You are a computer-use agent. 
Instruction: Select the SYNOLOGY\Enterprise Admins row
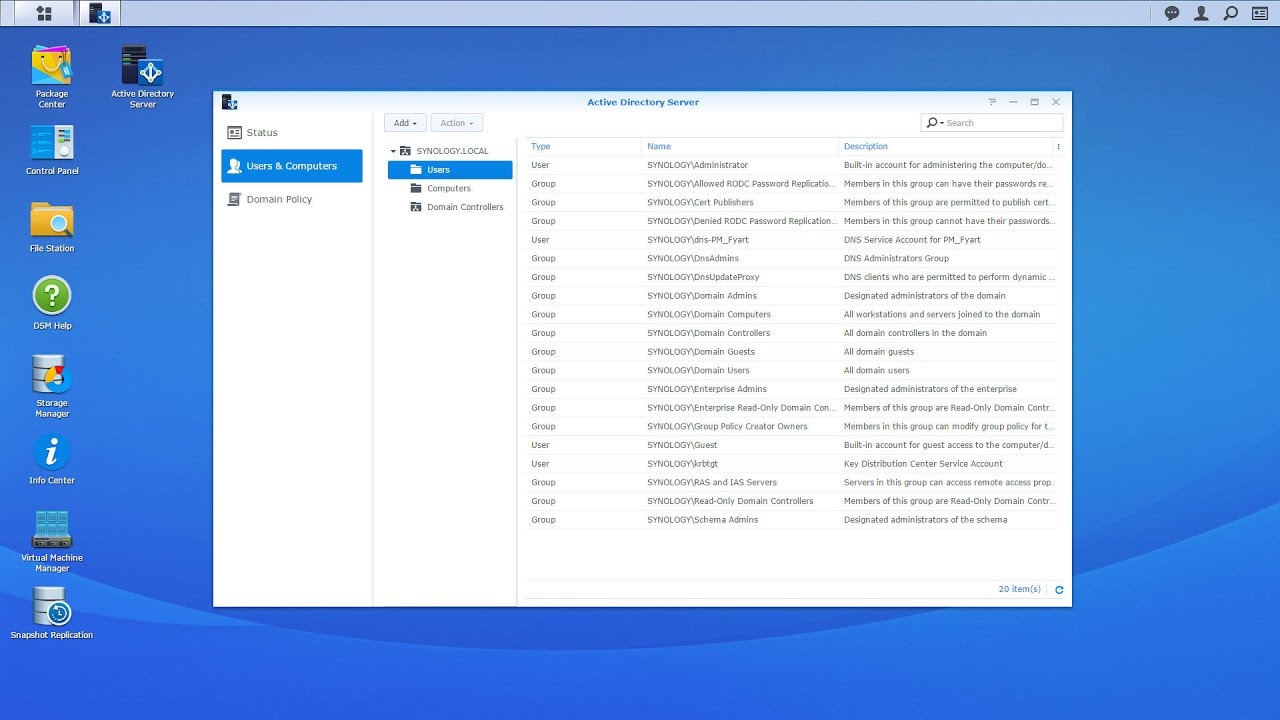pos(791,389)
